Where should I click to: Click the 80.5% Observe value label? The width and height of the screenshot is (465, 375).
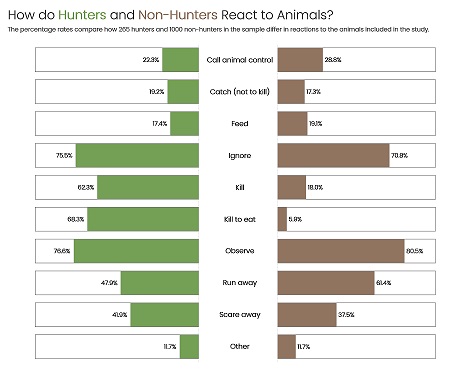pyautogui.click(x=415, y=251)
